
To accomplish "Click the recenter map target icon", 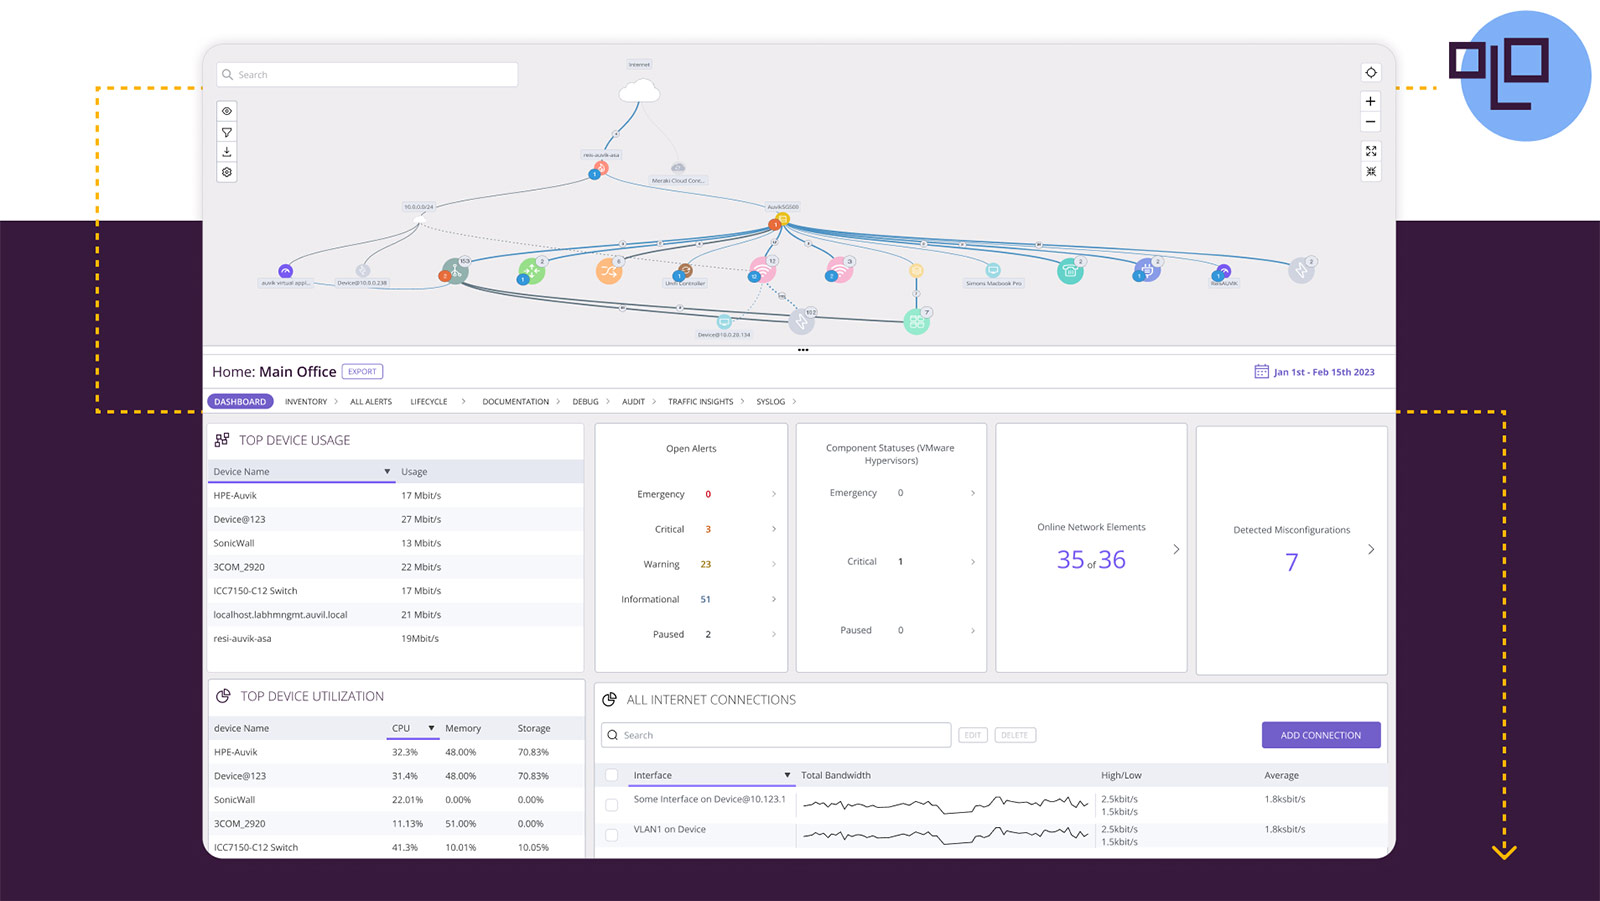I will pos(1371,73).
